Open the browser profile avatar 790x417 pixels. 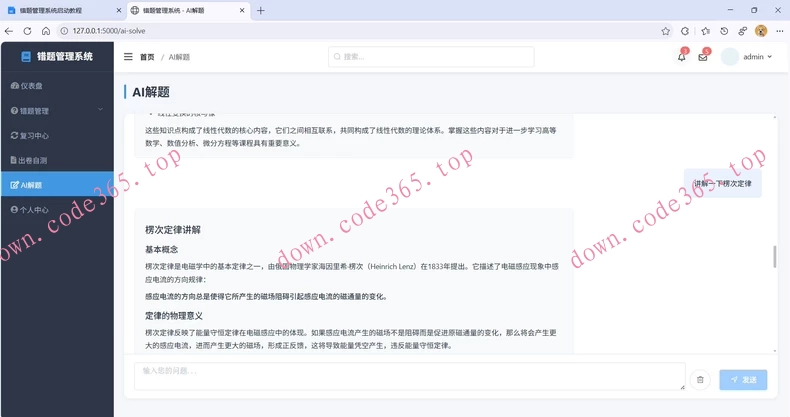click(761, 31)
